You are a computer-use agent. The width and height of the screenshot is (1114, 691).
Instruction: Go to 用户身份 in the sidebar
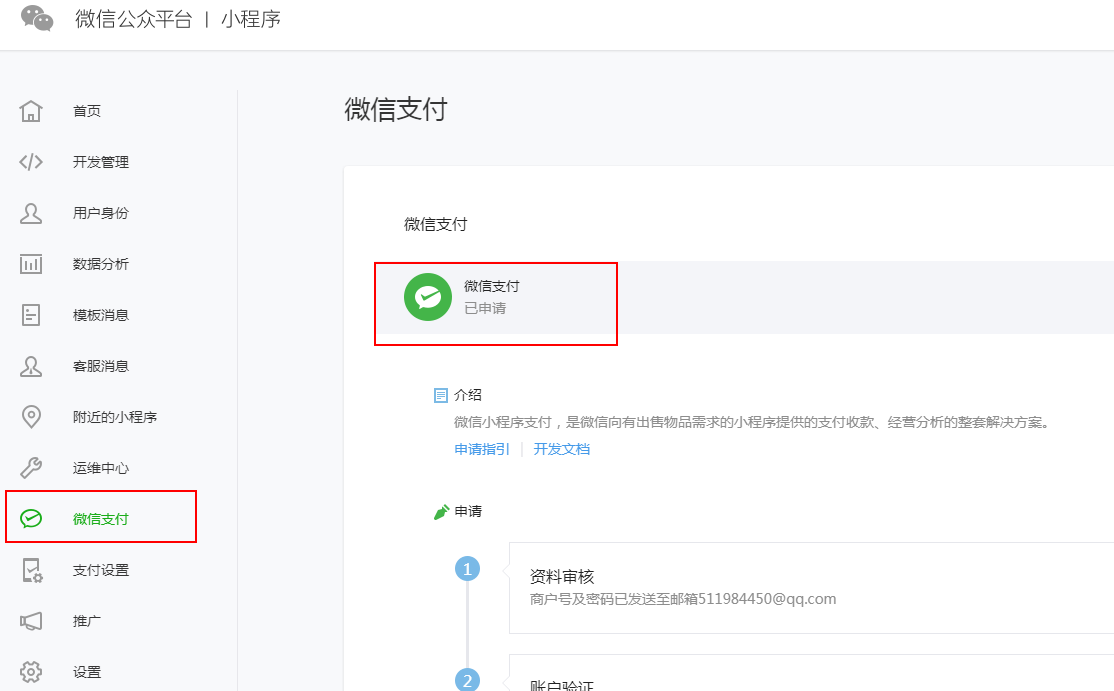point(101,213)
